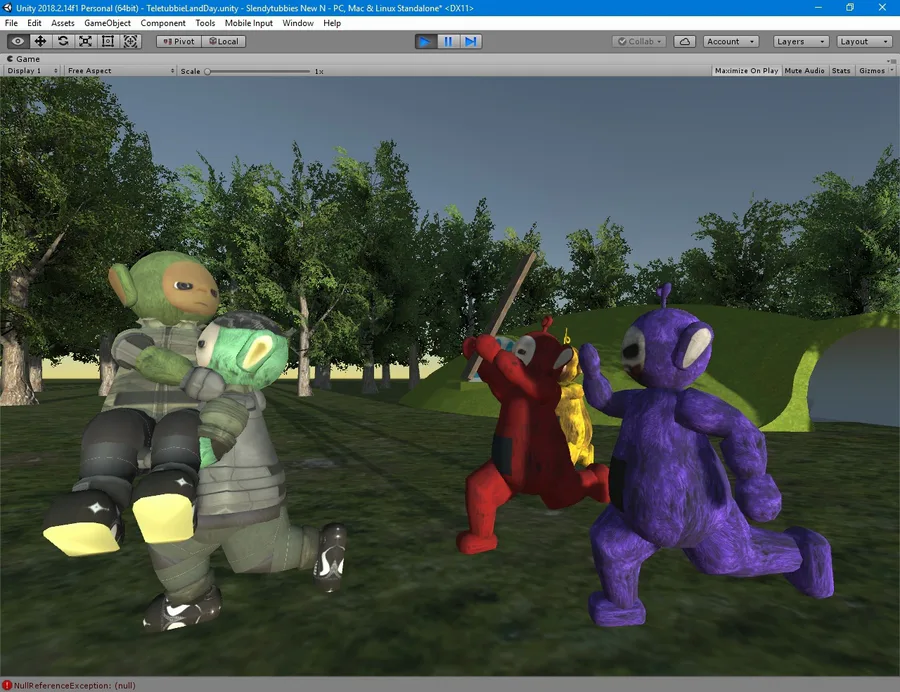
Task: Open the Layers dropdown
Action: tap(801, 41)
